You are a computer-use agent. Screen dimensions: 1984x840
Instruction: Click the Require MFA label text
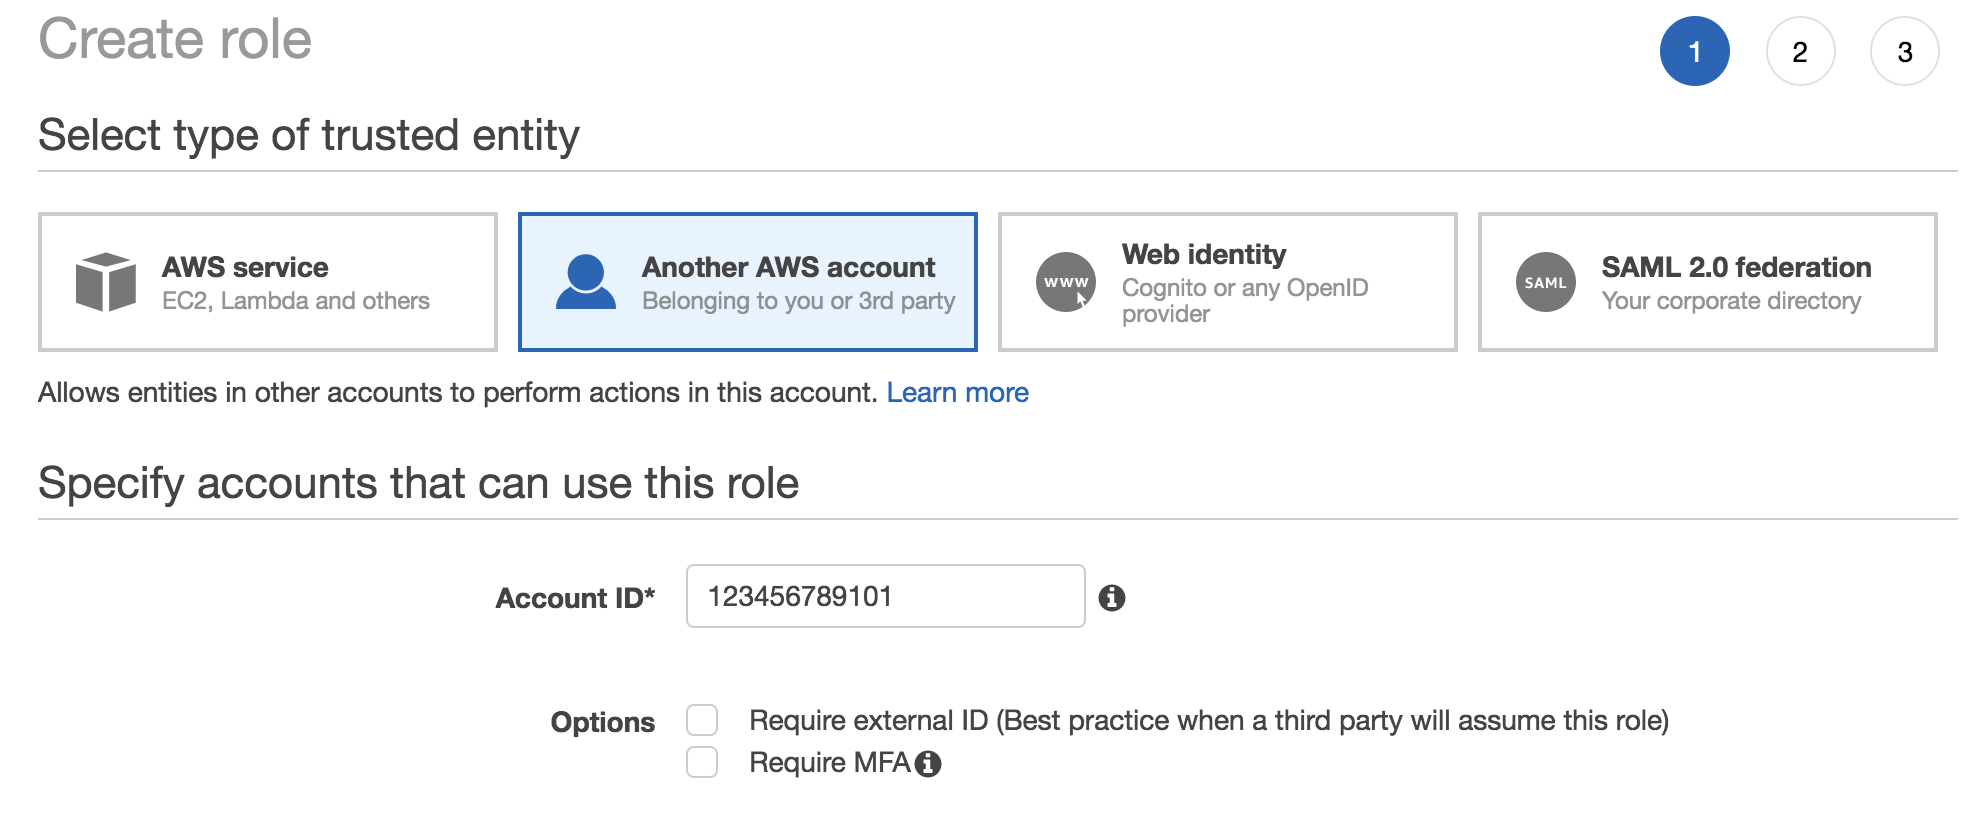pyautogui.click(x=829, y=763)
